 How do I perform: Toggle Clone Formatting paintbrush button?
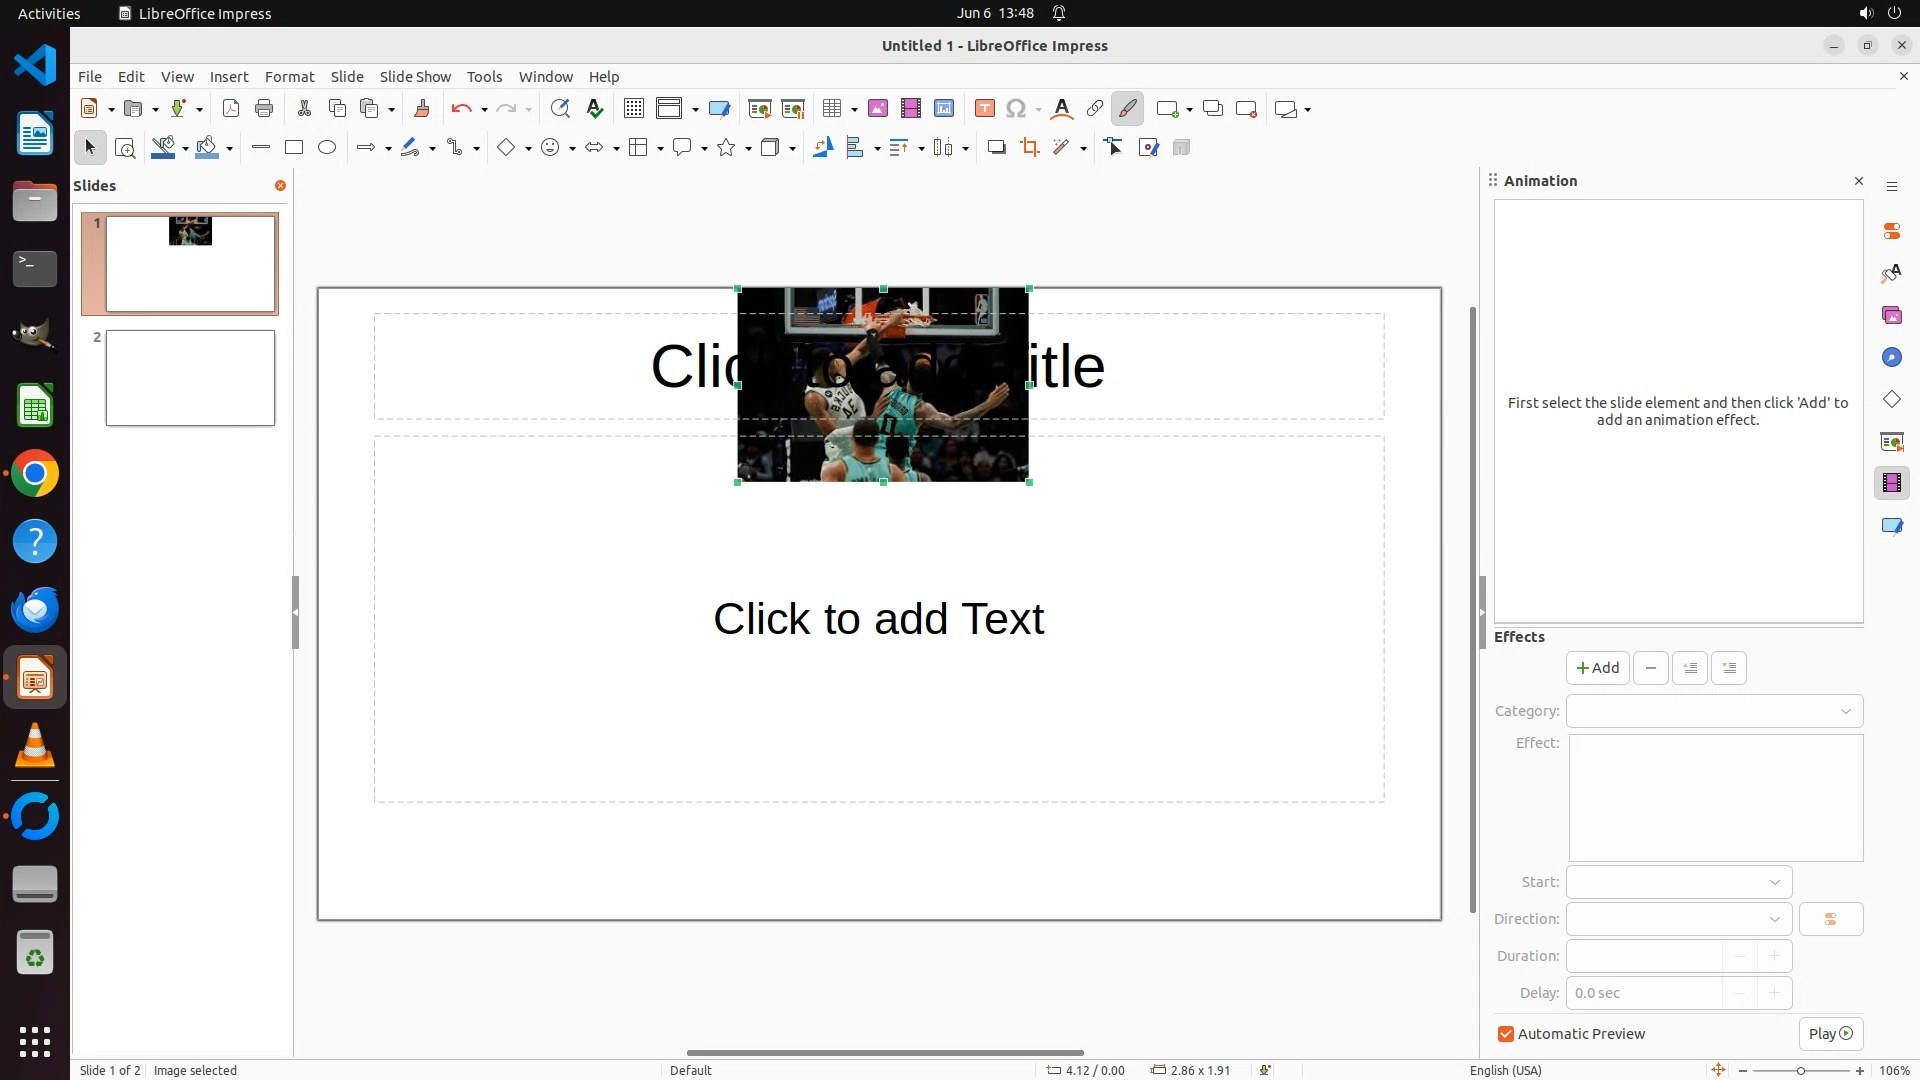(422, 109)
